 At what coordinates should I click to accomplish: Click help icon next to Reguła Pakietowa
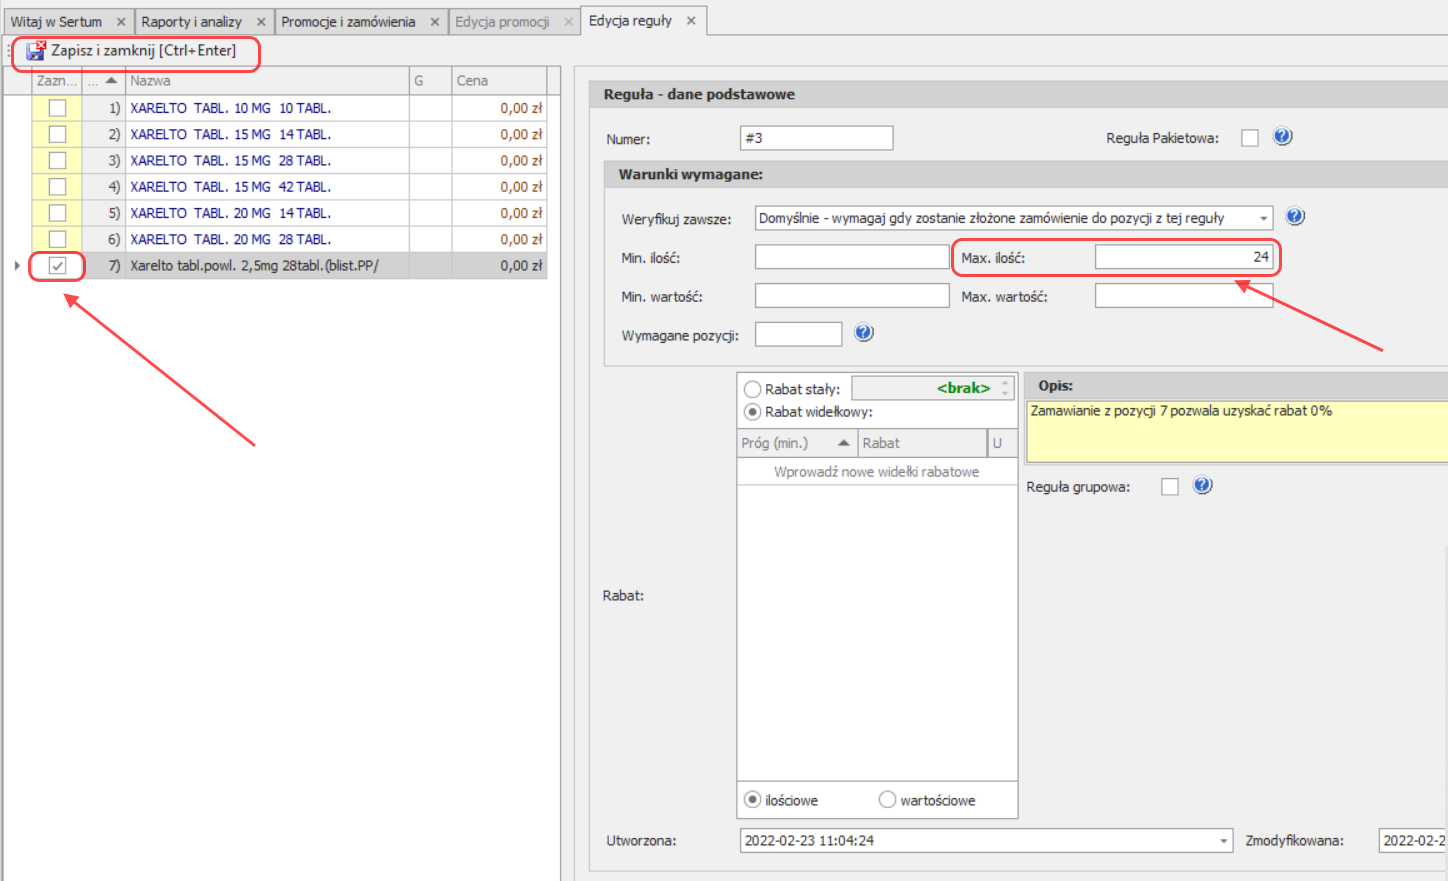point(1282,137)
